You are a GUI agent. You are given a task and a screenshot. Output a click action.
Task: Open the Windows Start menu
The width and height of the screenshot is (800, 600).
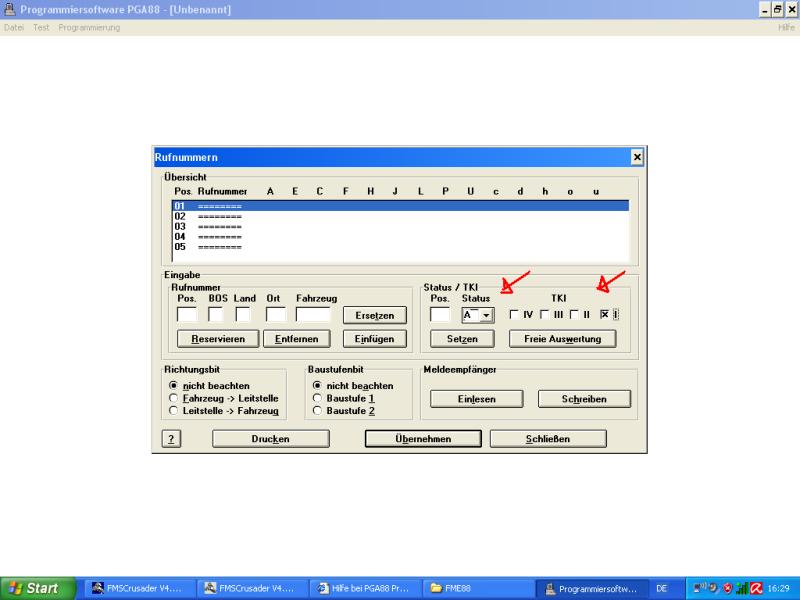pyautogui.click(x=36, y=588)
